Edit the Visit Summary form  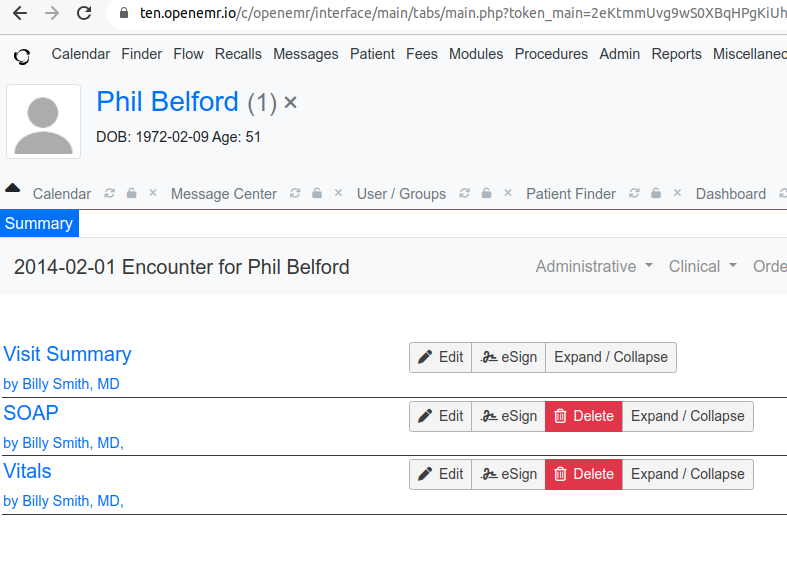coord(440,357)
